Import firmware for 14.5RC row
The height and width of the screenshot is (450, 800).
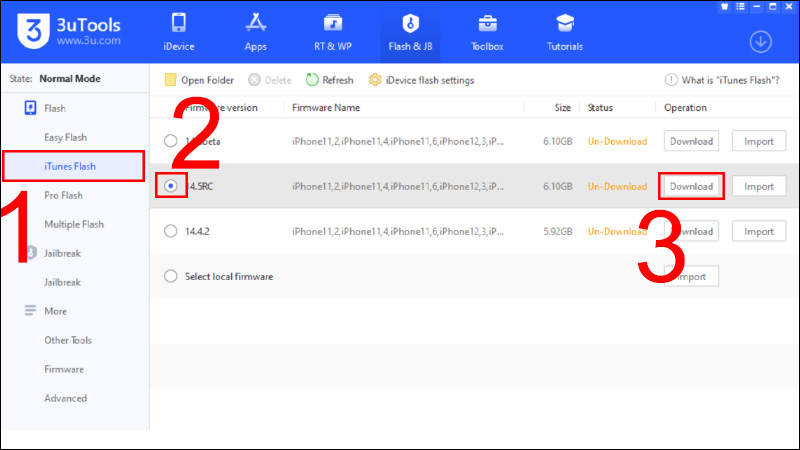tap(759, 186)
